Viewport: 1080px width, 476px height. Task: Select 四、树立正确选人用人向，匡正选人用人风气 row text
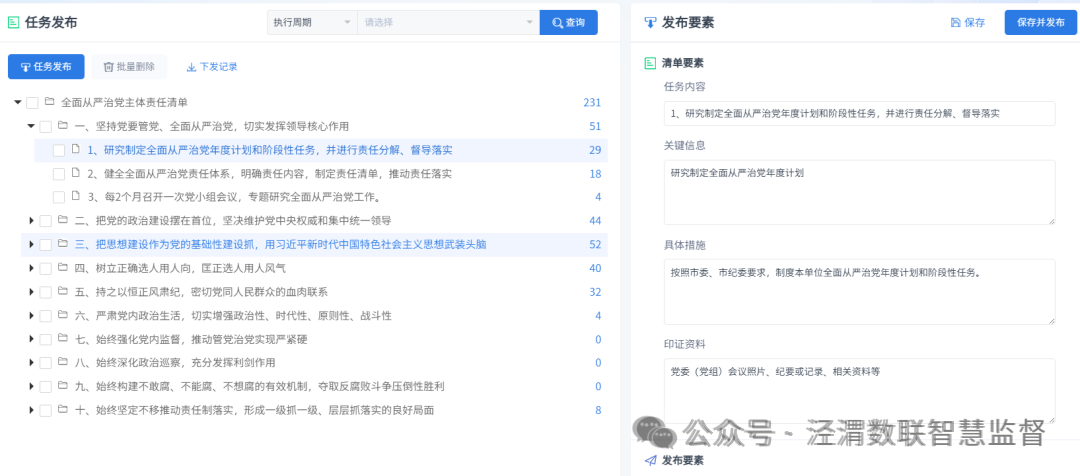tap(180, 268)
